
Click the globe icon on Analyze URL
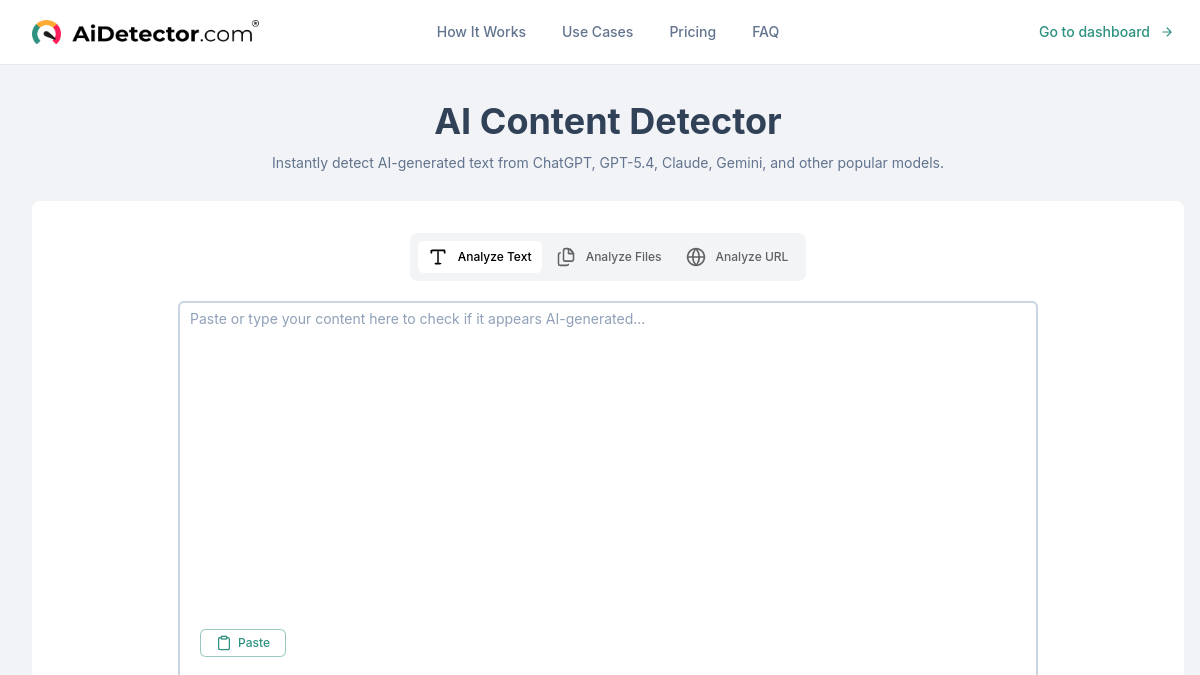[x=696, y=257]
